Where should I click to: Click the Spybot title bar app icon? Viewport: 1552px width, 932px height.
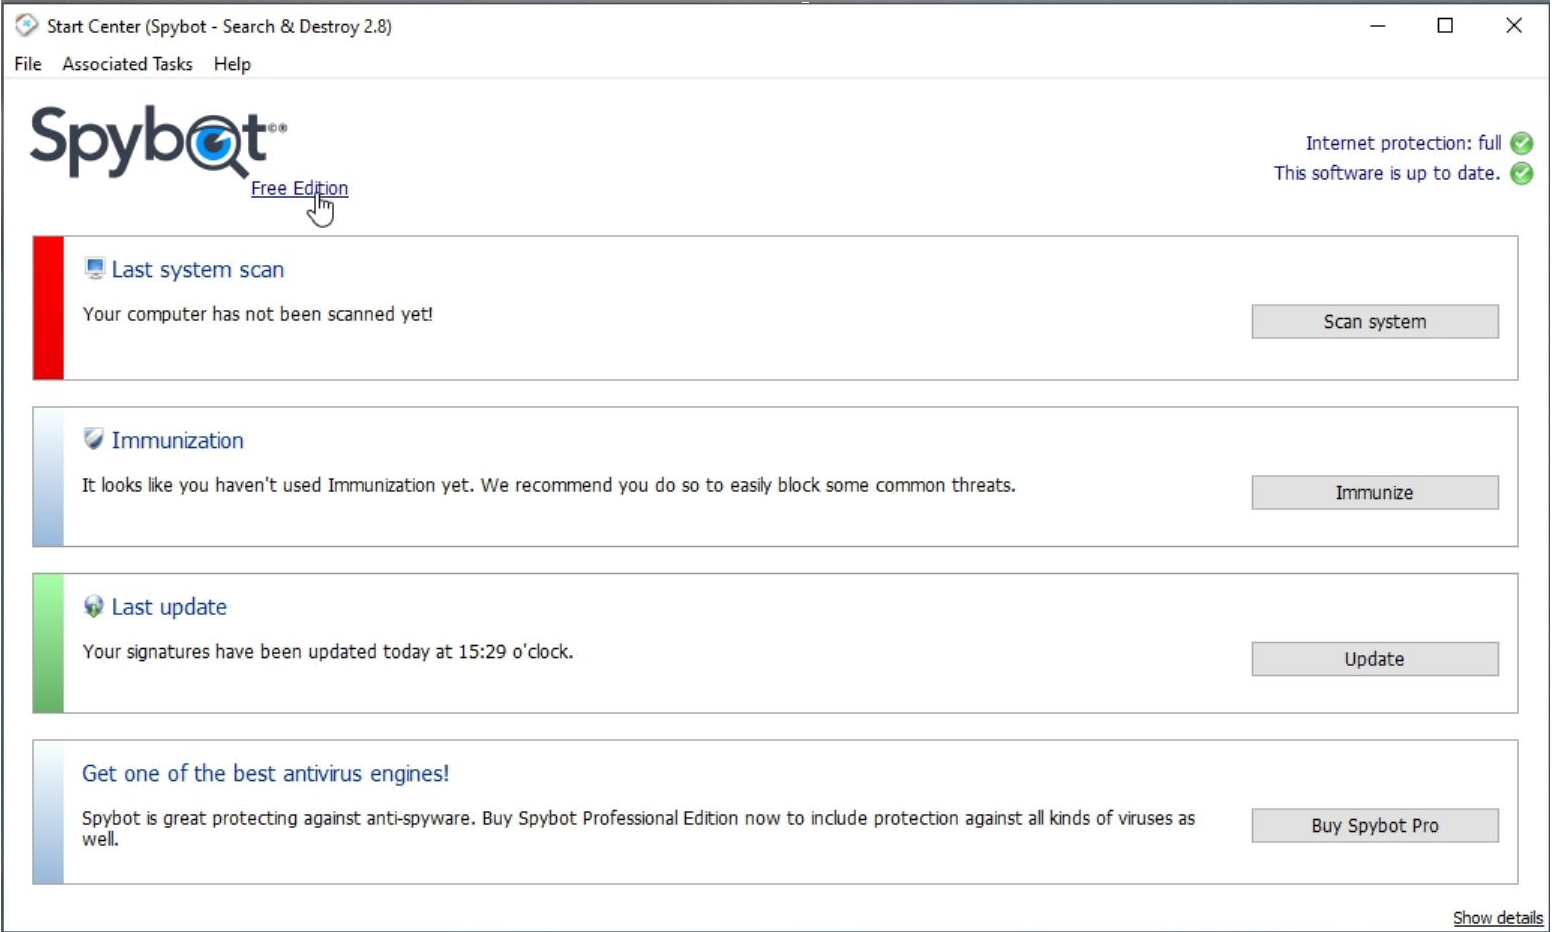27,26
